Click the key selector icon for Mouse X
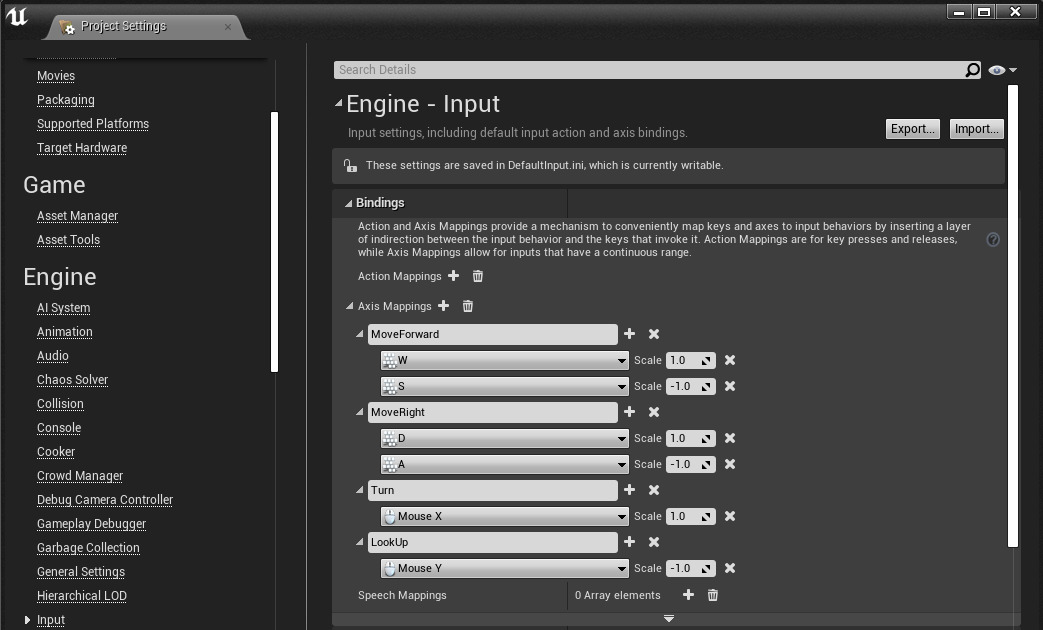This screenshot has height=630, width=1043. [390, 516]
